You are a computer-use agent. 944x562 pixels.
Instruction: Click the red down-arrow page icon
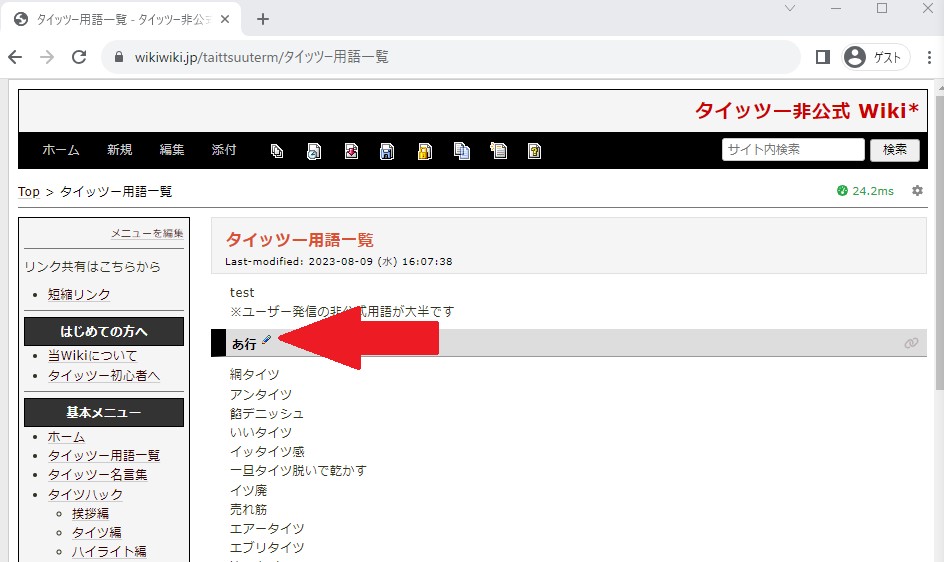tap(351, 151)
